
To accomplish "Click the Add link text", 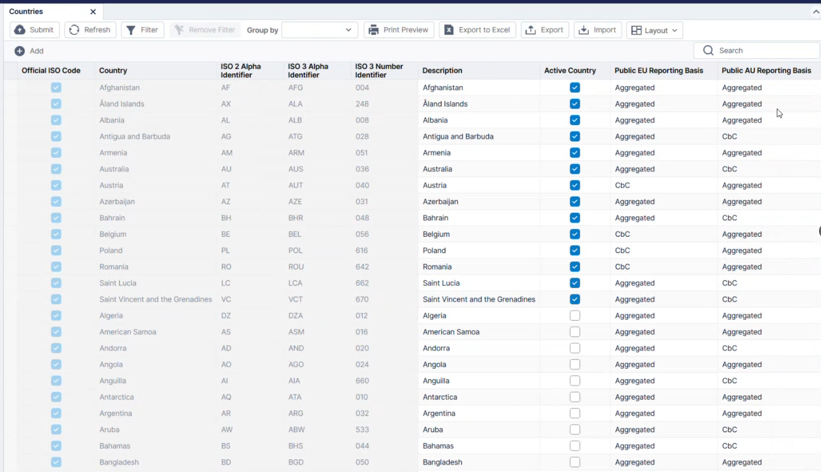I will pos(37,51).
